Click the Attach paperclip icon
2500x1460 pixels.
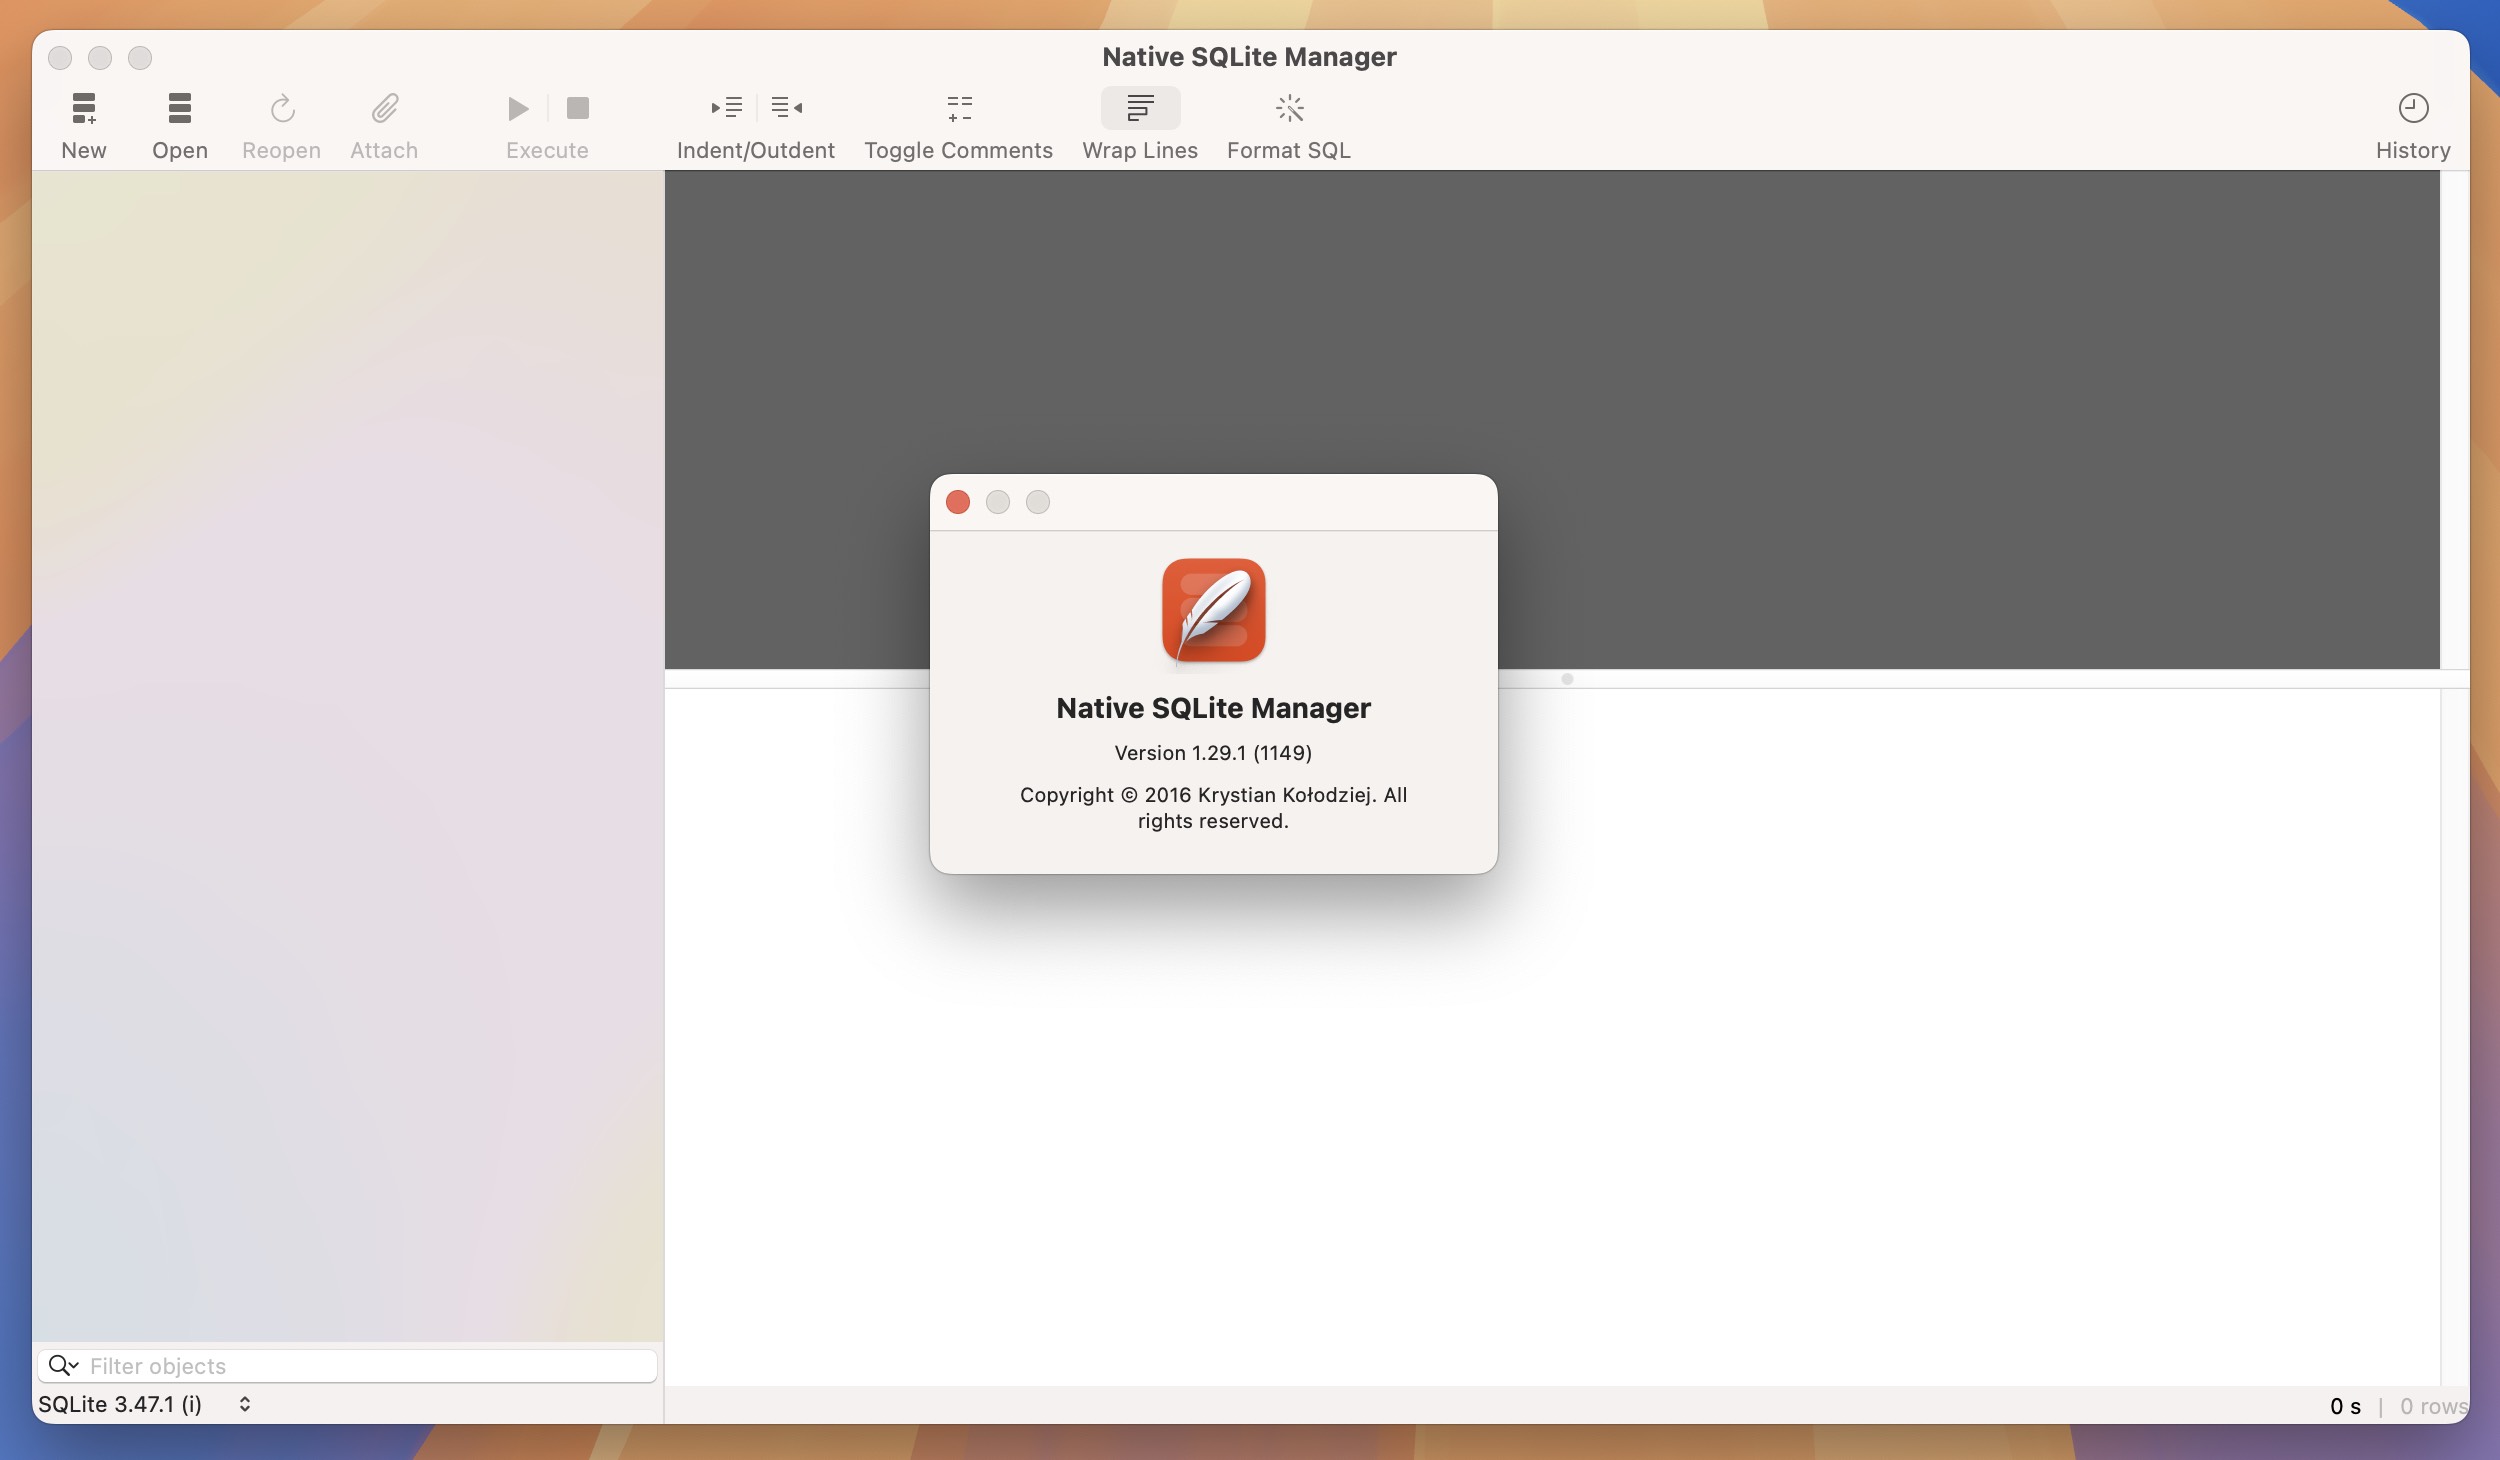point(385,108)
